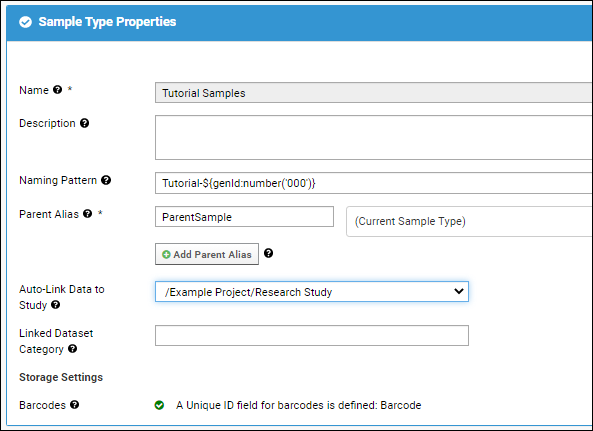Open Auto-Link Data to Study help icon
The width and height of the screenshot is (593, 431).
[x=56, y=305]
